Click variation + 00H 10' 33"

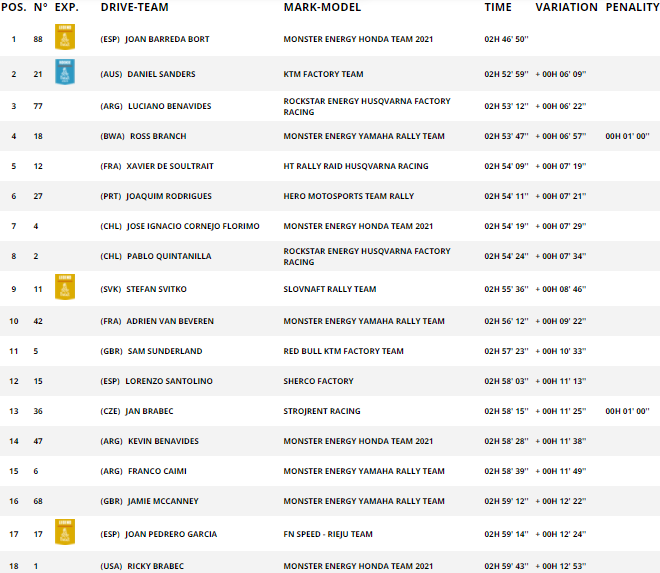point(561,351)
